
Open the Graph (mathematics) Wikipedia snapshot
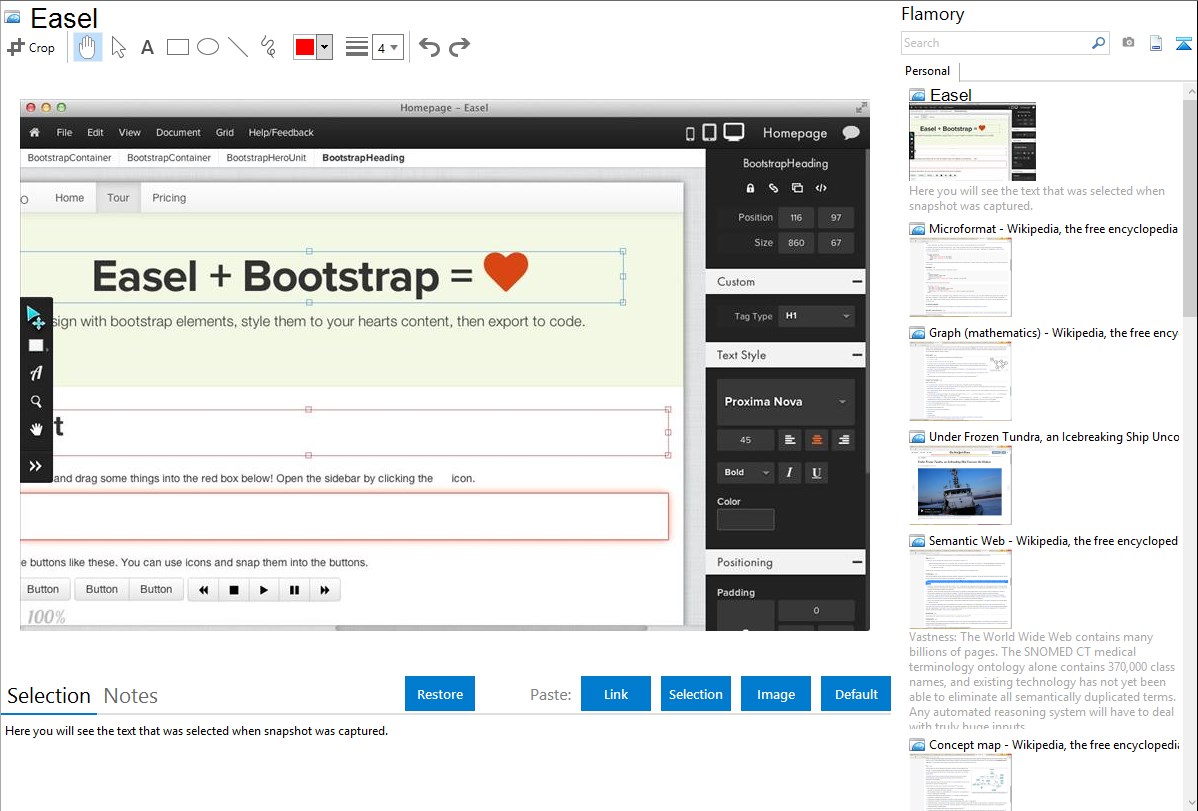[x=960, y=381]
